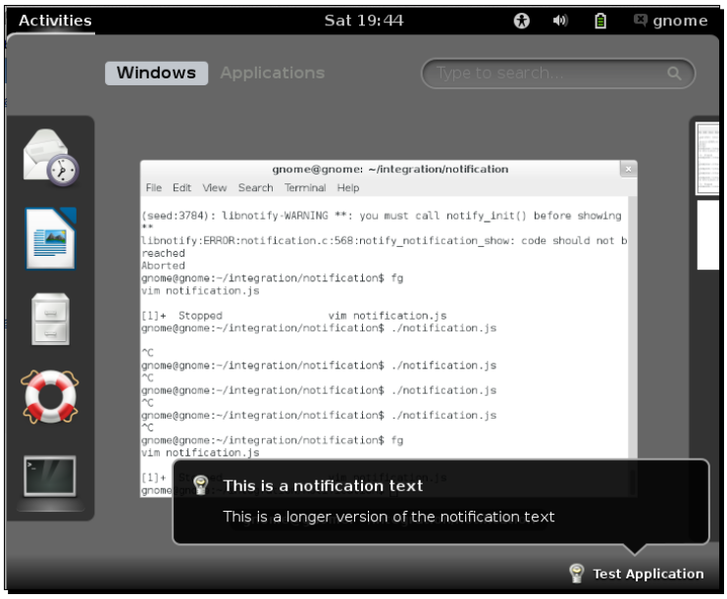
Task: Click the volume speaker icon
Action: (561, 20)
